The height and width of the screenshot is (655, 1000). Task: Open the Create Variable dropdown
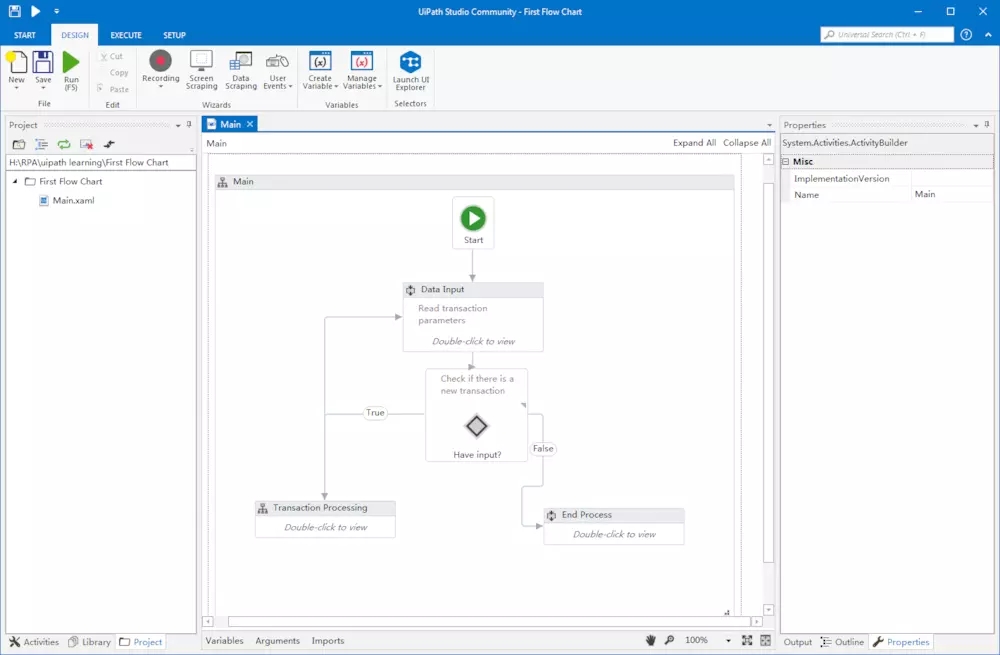tap(320, 70)
